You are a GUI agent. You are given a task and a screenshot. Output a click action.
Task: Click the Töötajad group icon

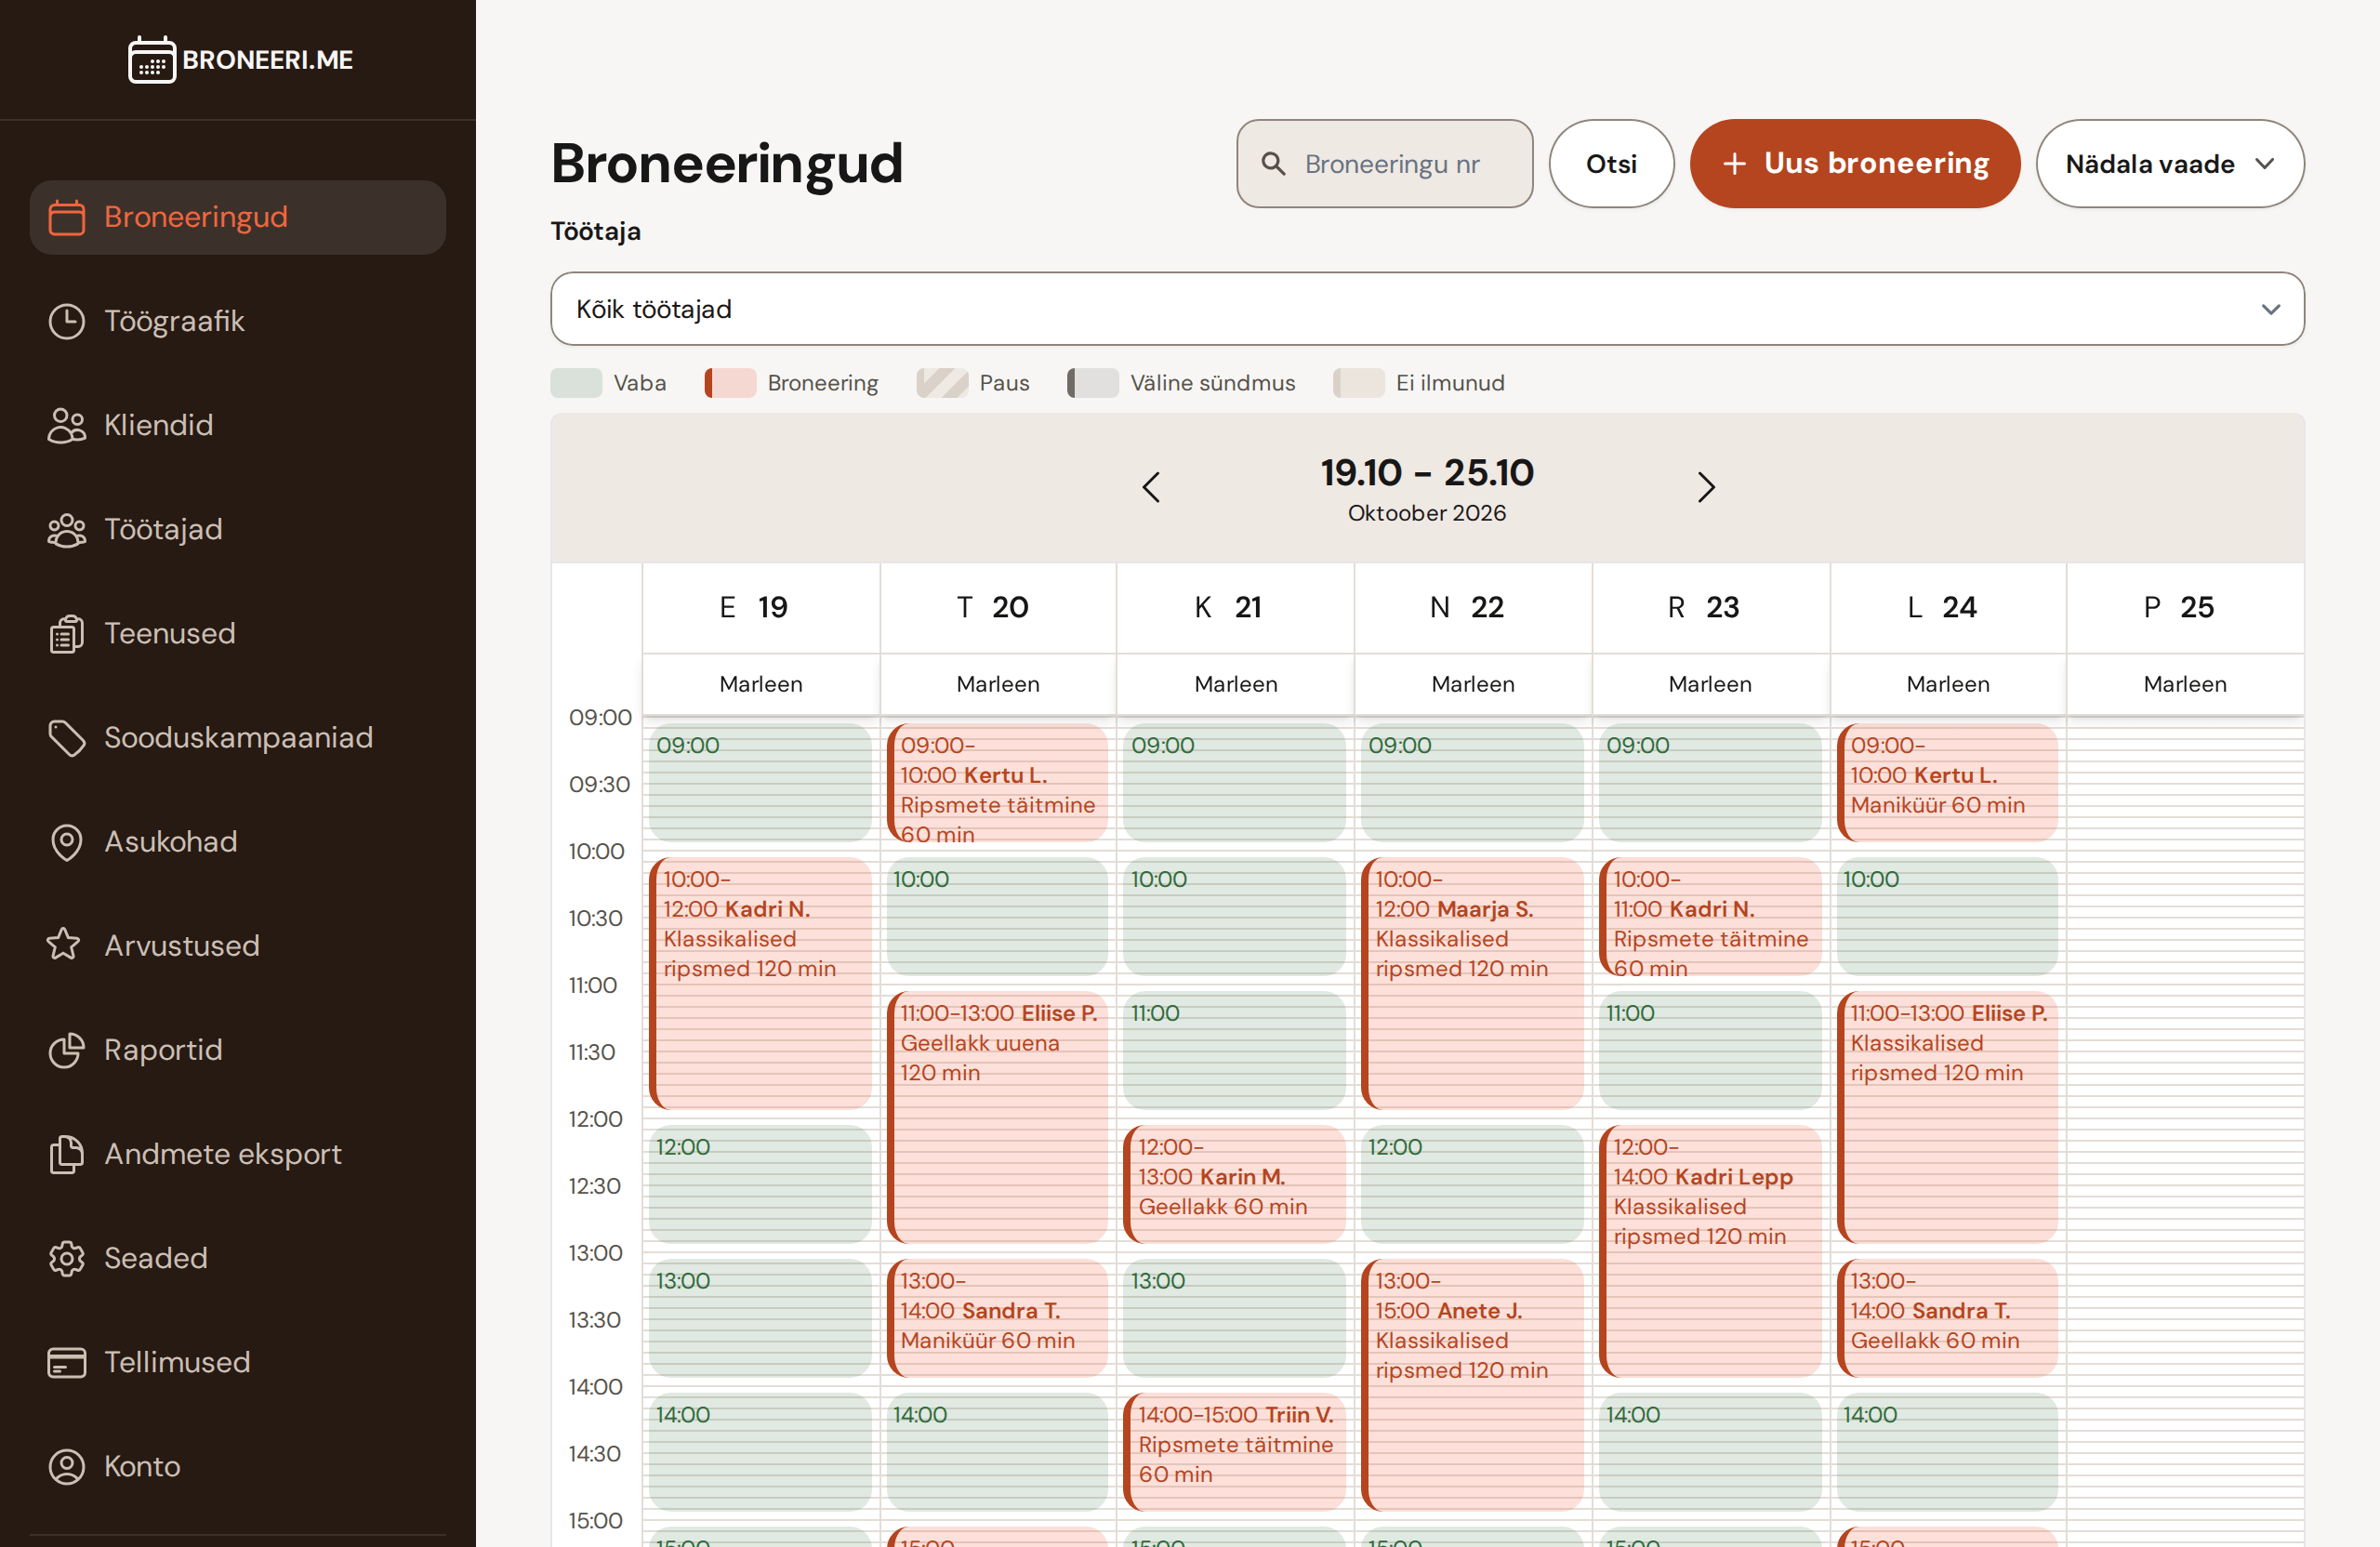click(x=67, y=530)
